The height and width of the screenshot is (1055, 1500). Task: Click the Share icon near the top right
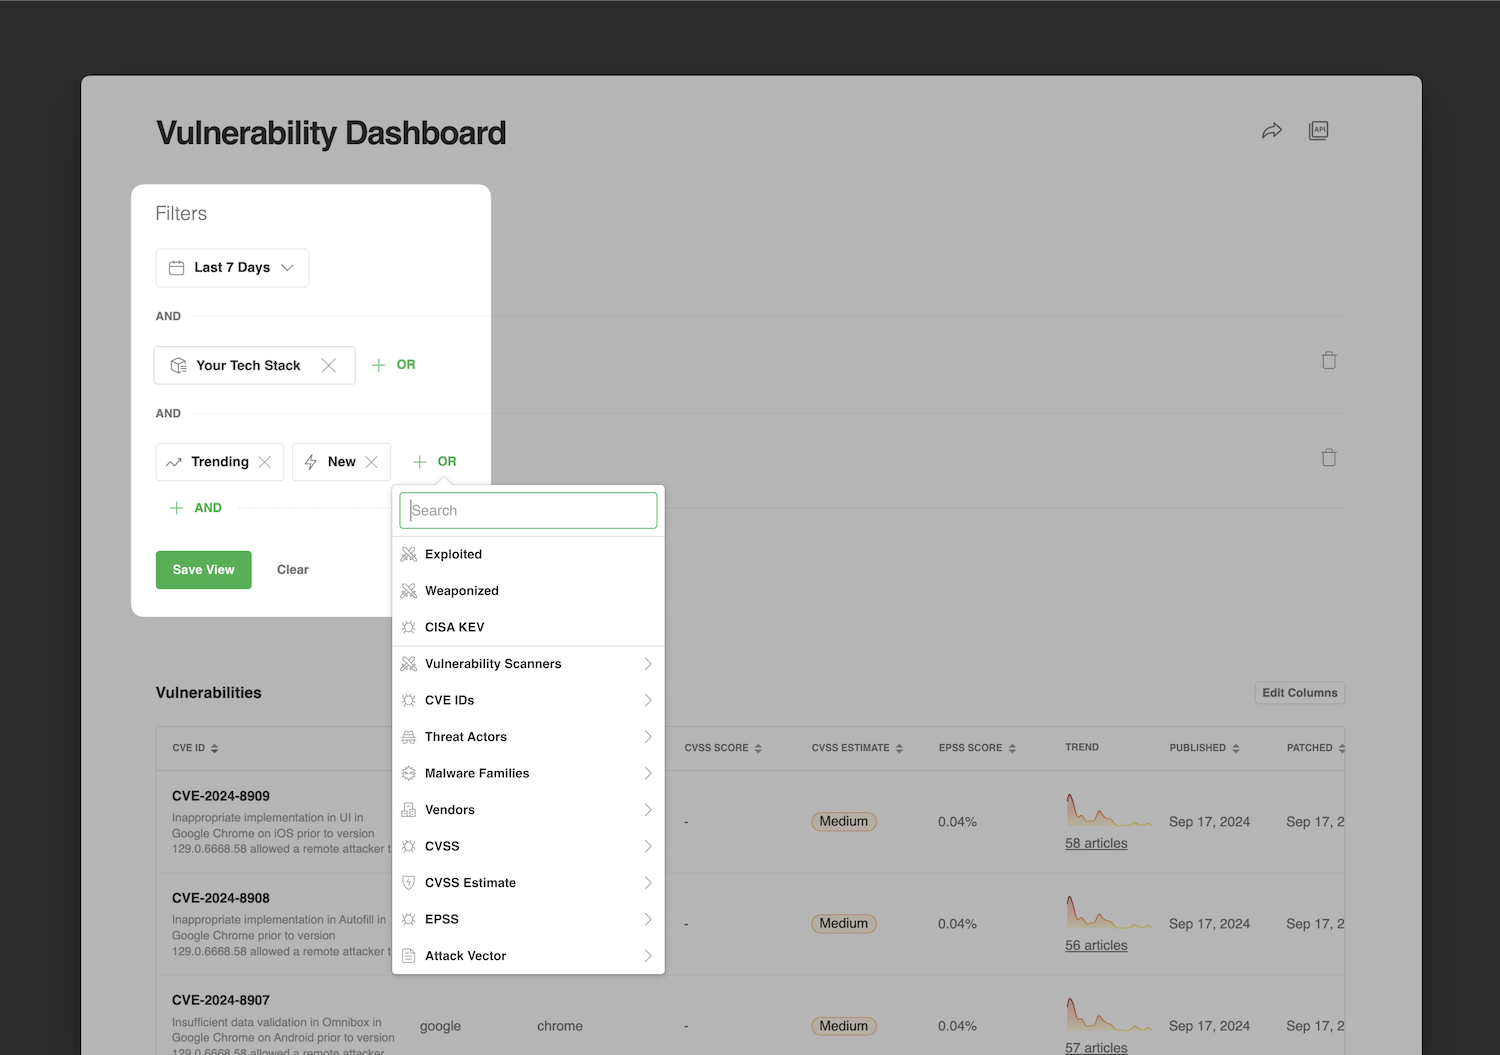pyautogui.click(x=1272, y=130)
